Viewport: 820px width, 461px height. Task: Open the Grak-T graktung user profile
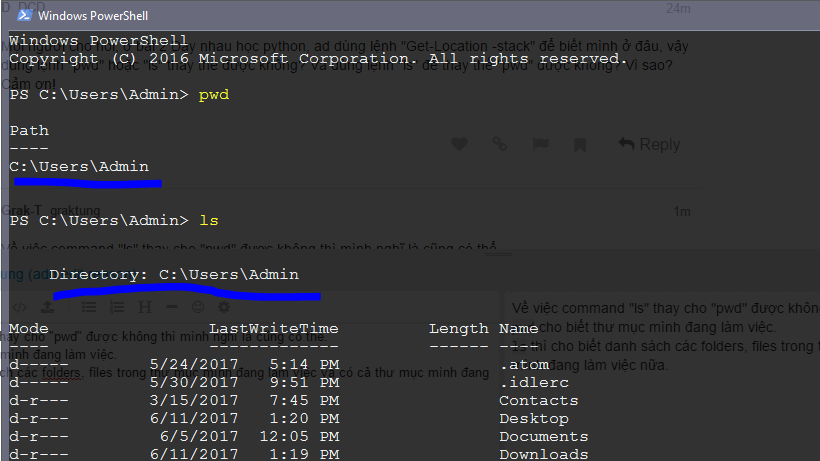tap(51, 211)
